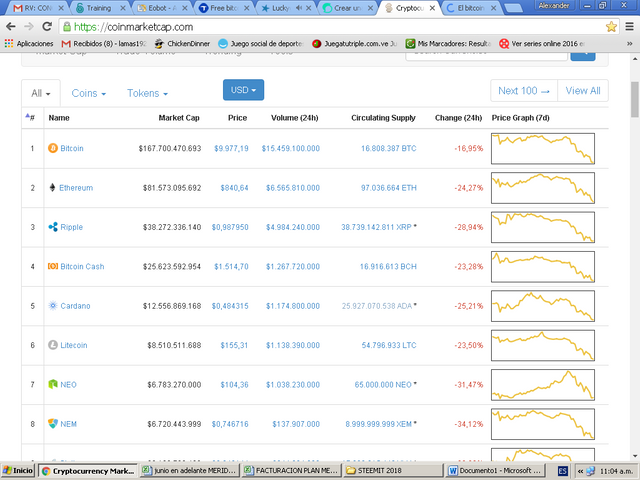Viewport: 640px width, 480px height.
Task: Switch to the Eobot tab
Action: pyautogui.click(x=162, y=8)
